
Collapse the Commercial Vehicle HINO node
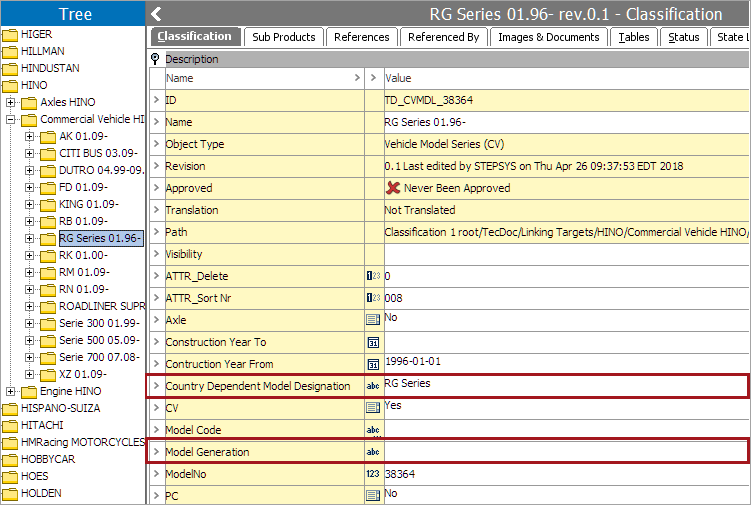pos(11,120)
